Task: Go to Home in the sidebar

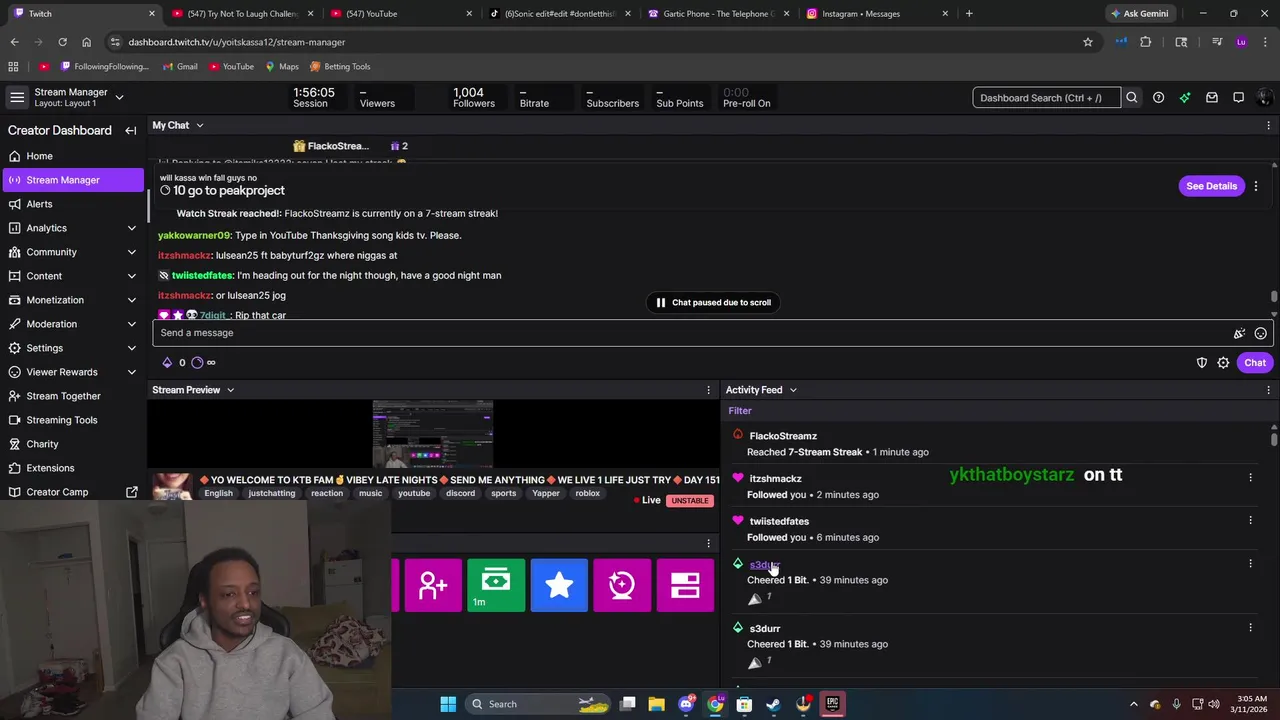Action: click(73, 156)
